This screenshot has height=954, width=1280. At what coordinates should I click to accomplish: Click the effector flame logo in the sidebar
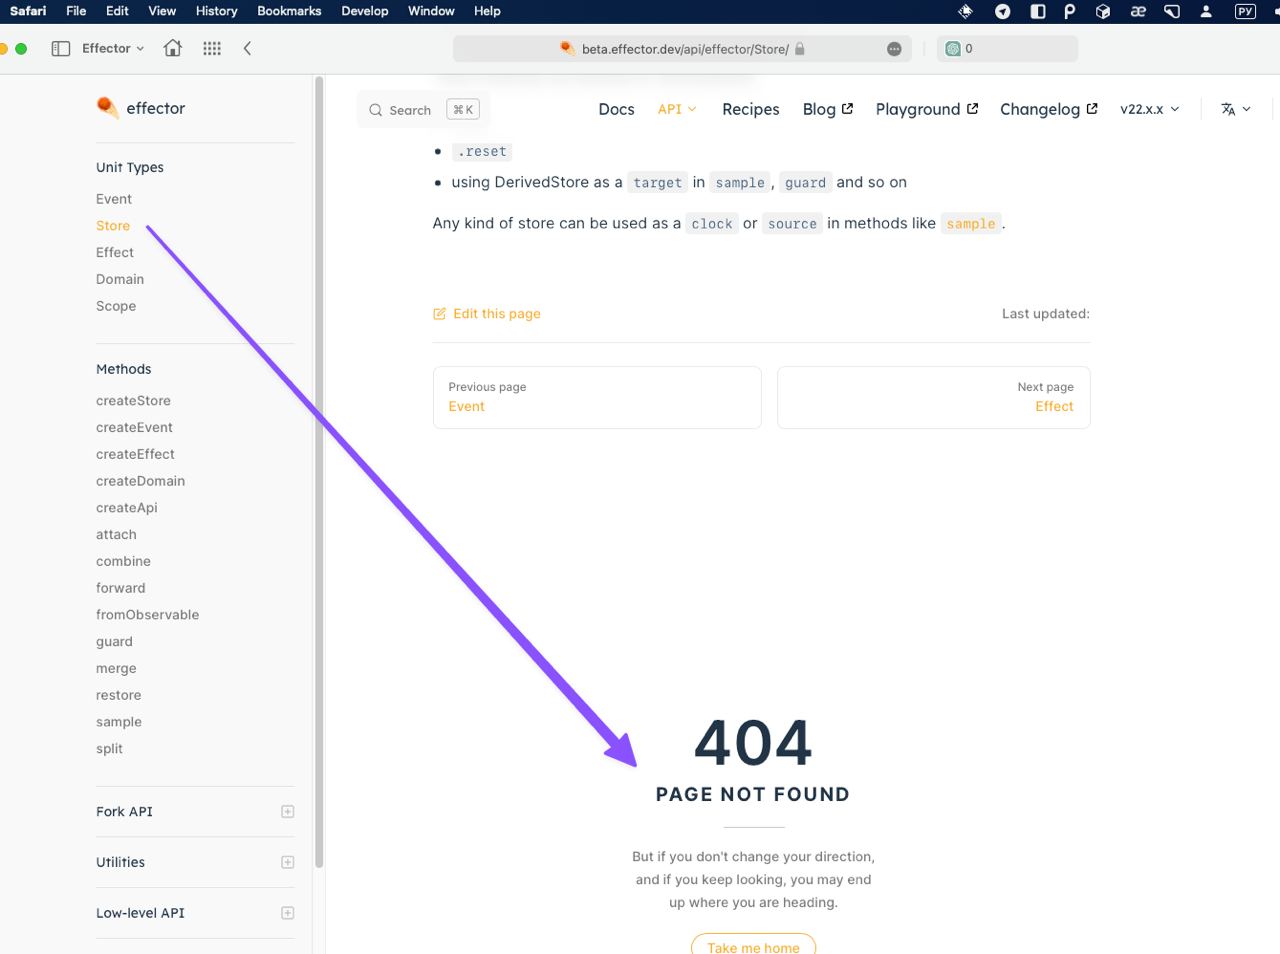pyautogui.click(x=107, y=107)
